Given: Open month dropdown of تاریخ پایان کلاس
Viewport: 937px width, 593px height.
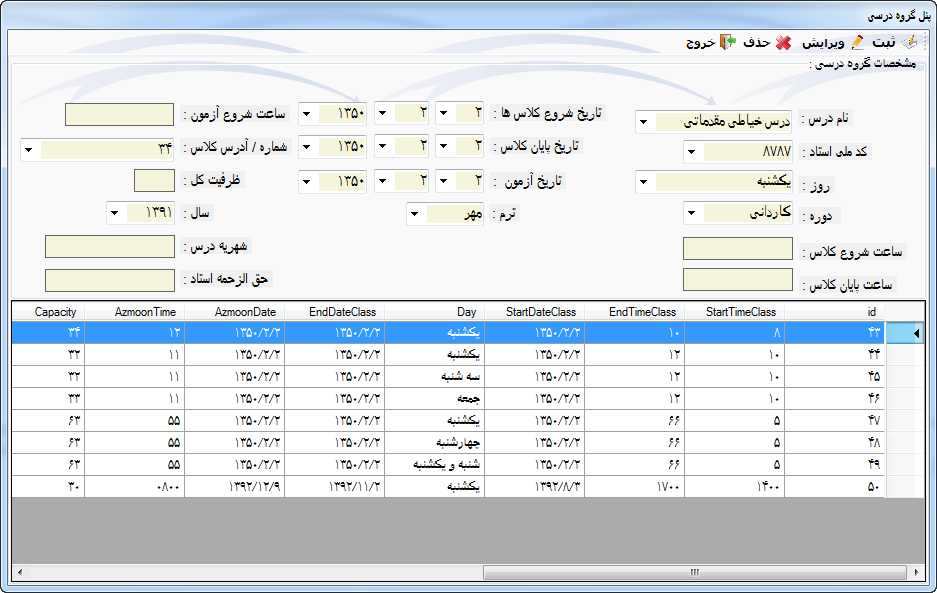Looking at the screenshot, I should (x=382, y=146).
